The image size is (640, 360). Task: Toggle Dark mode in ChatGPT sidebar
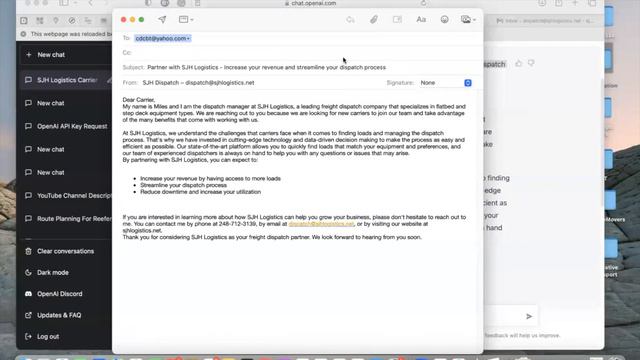tap(47, 273)
